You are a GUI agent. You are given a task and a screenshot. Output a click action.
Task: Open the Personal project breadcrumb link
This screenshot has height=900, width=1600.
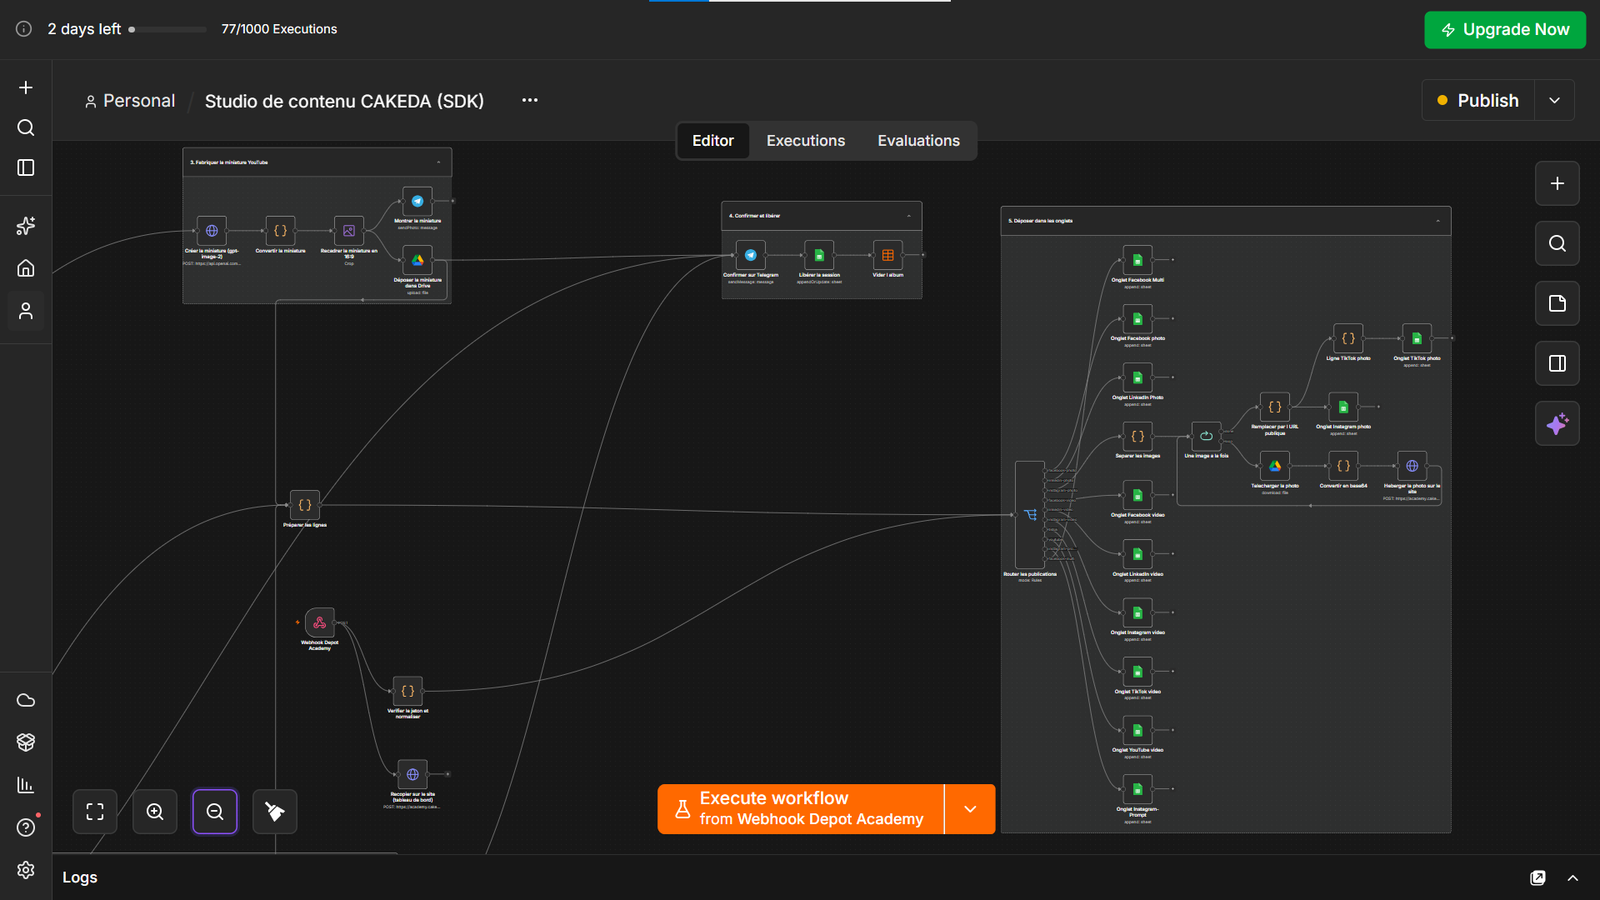click(130, 101)
